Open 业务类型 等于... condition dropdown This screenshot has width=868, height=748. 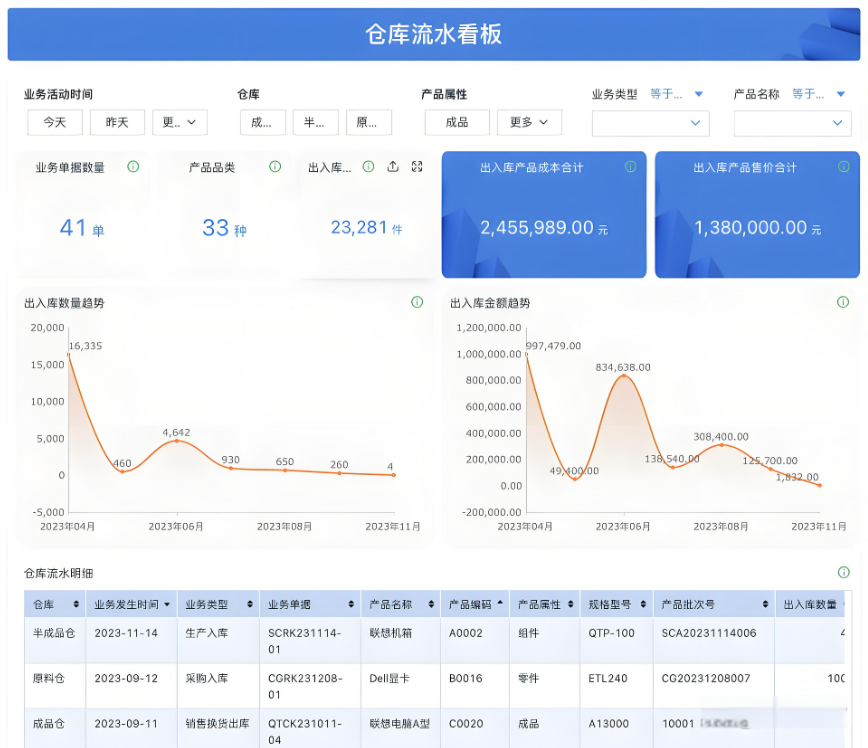(676, 94)
